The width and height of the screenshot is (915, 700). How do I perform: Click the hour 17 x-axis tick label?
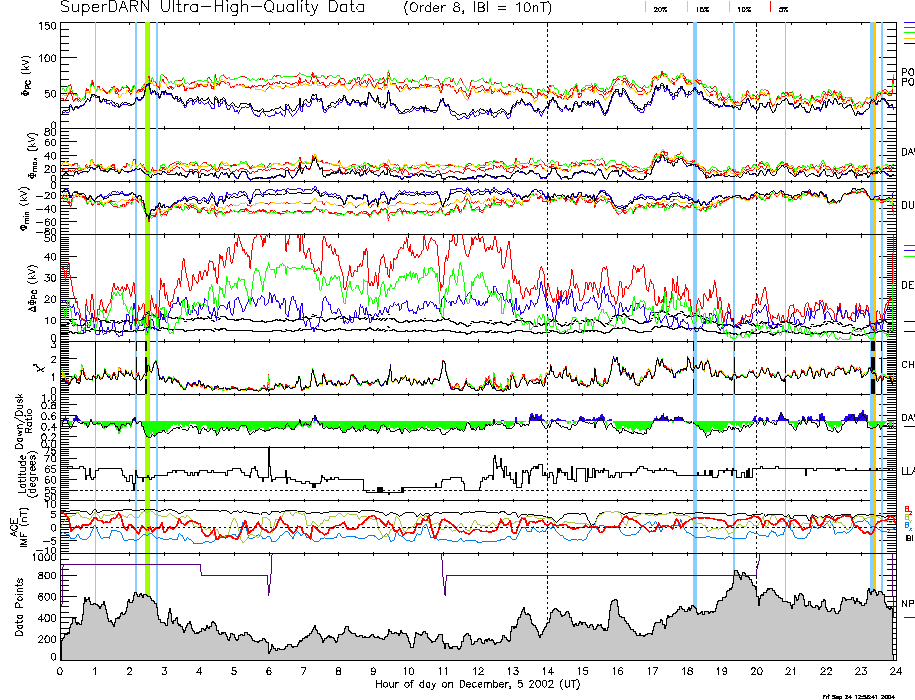(x=652, y=671)
